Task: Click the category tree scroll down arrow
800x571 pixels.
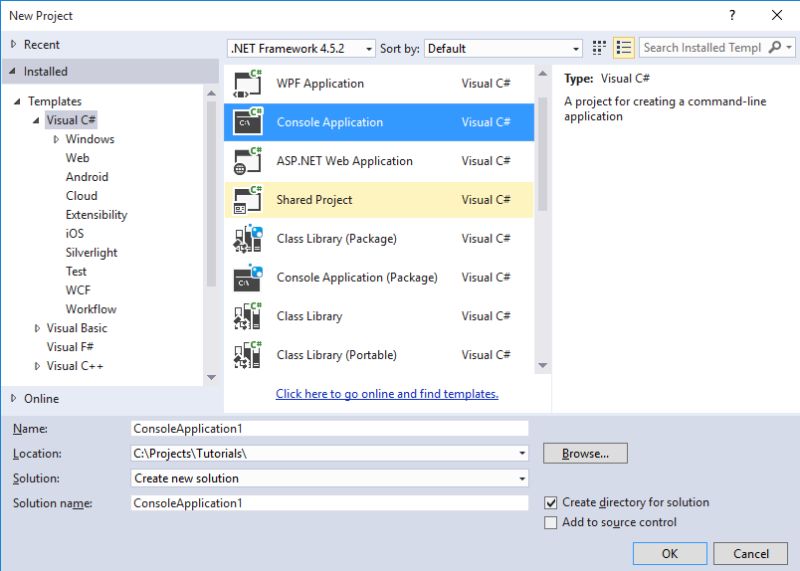Action: click(x=211, y=378)
